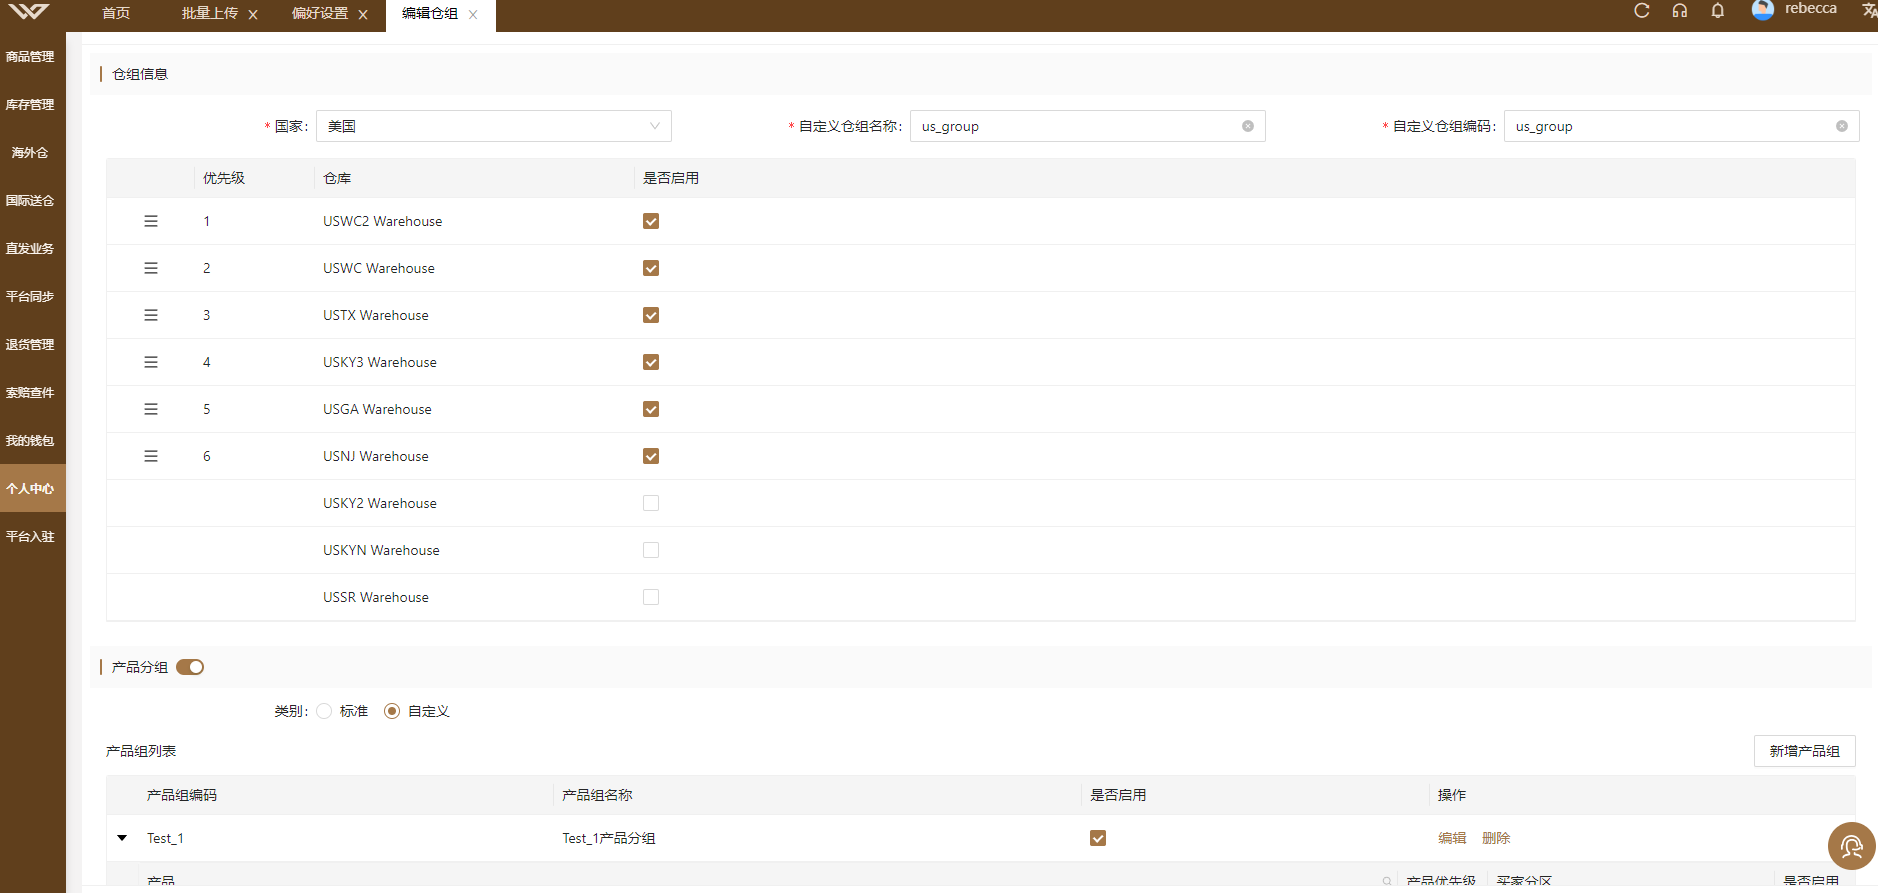
Task: Focus the 自定义仓组编码 input
Action: (x=1682, y=126)
